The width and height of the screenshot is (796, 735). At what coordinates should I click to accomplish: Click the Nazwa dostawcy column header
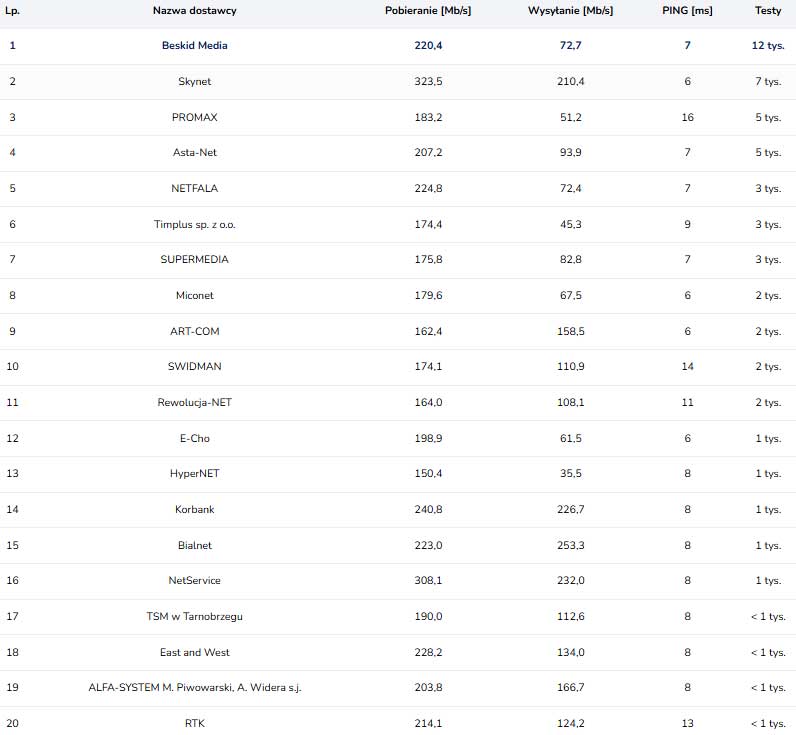click(194, 10)
